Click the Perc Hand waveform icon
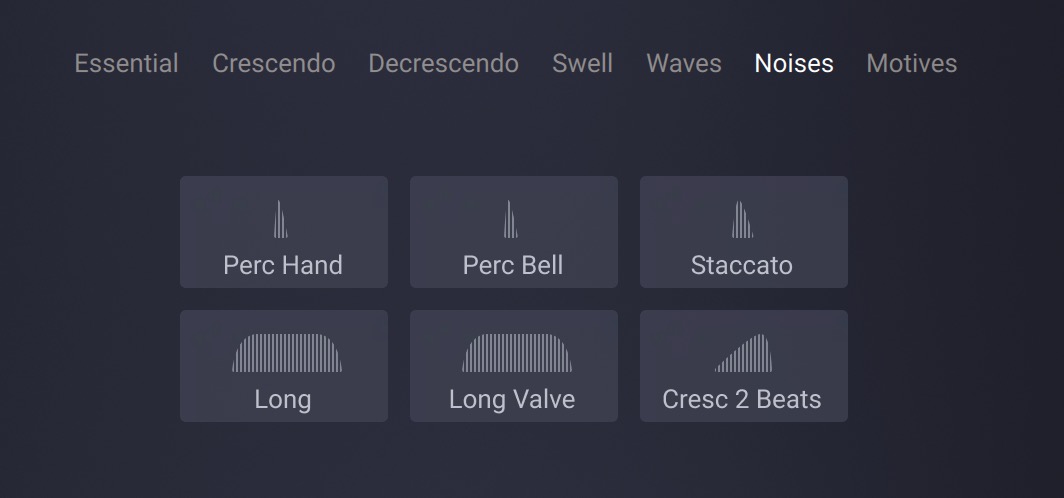Screen dimensions: 1064x498 (281, 220)
